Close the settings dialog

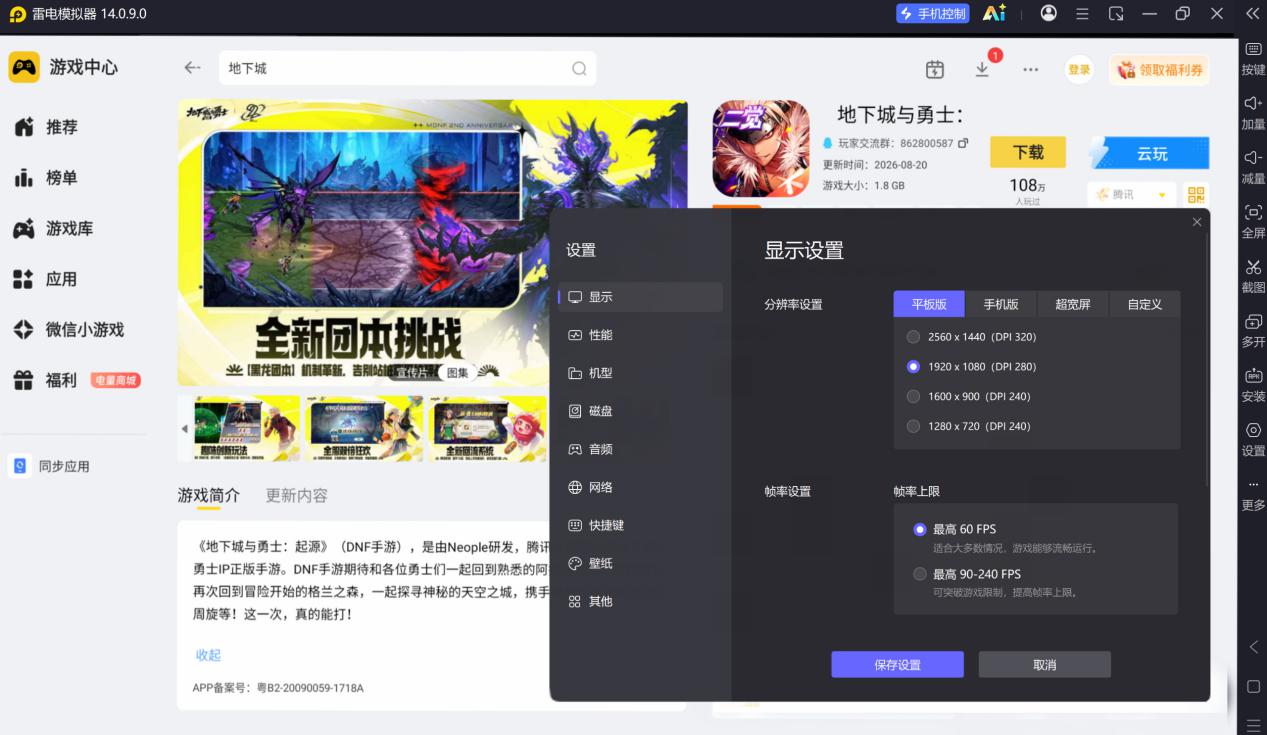[1197, 222]
